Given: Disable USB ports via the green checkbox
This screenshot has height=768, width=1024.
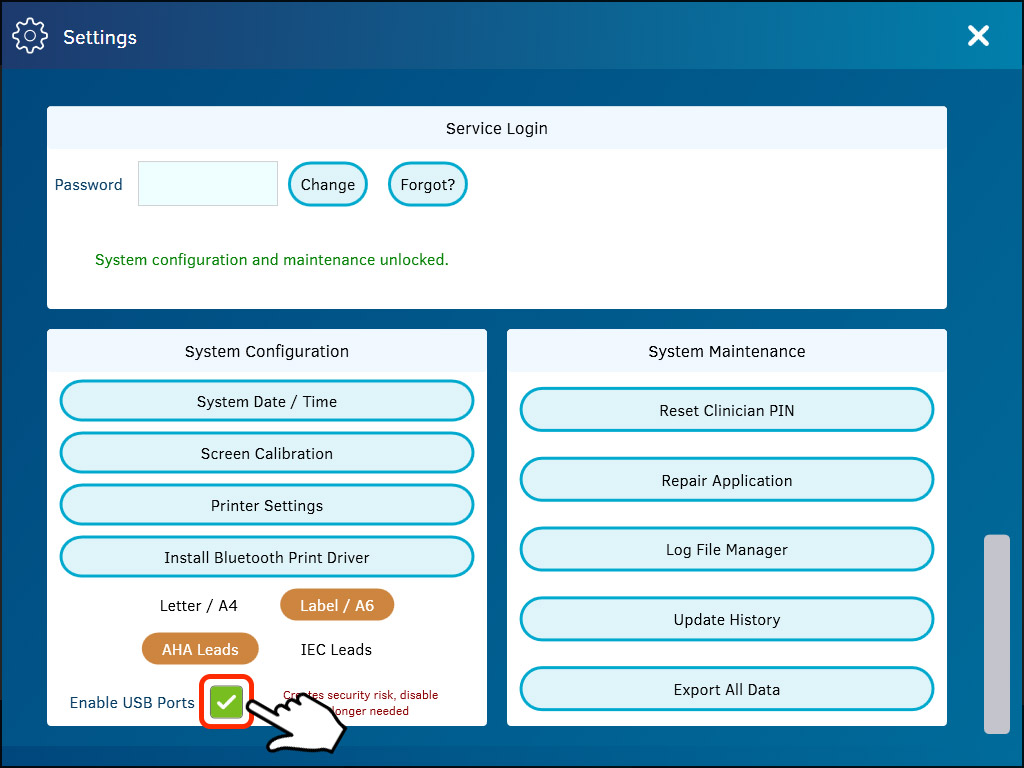Looking at the screenshot, I should [226, 702].
